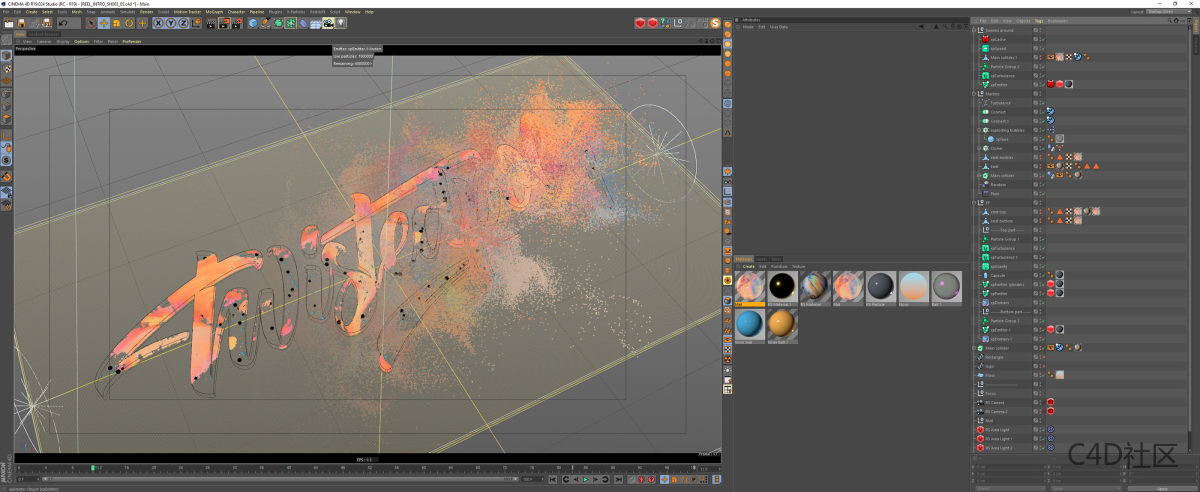Click the light bulb icon in toolbar
The height and width of the screenshot is (492, 1200).
[340, 23]
